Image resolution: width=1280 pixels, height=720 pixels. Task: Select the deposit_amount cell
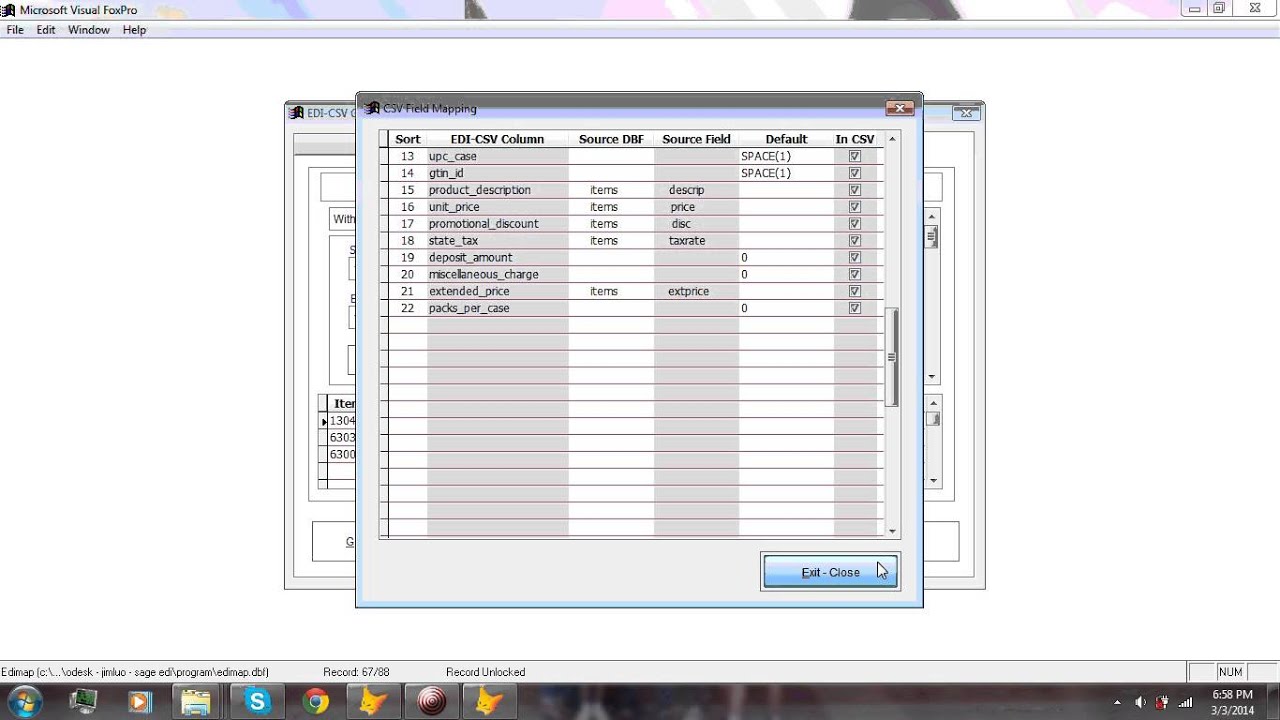497,258
